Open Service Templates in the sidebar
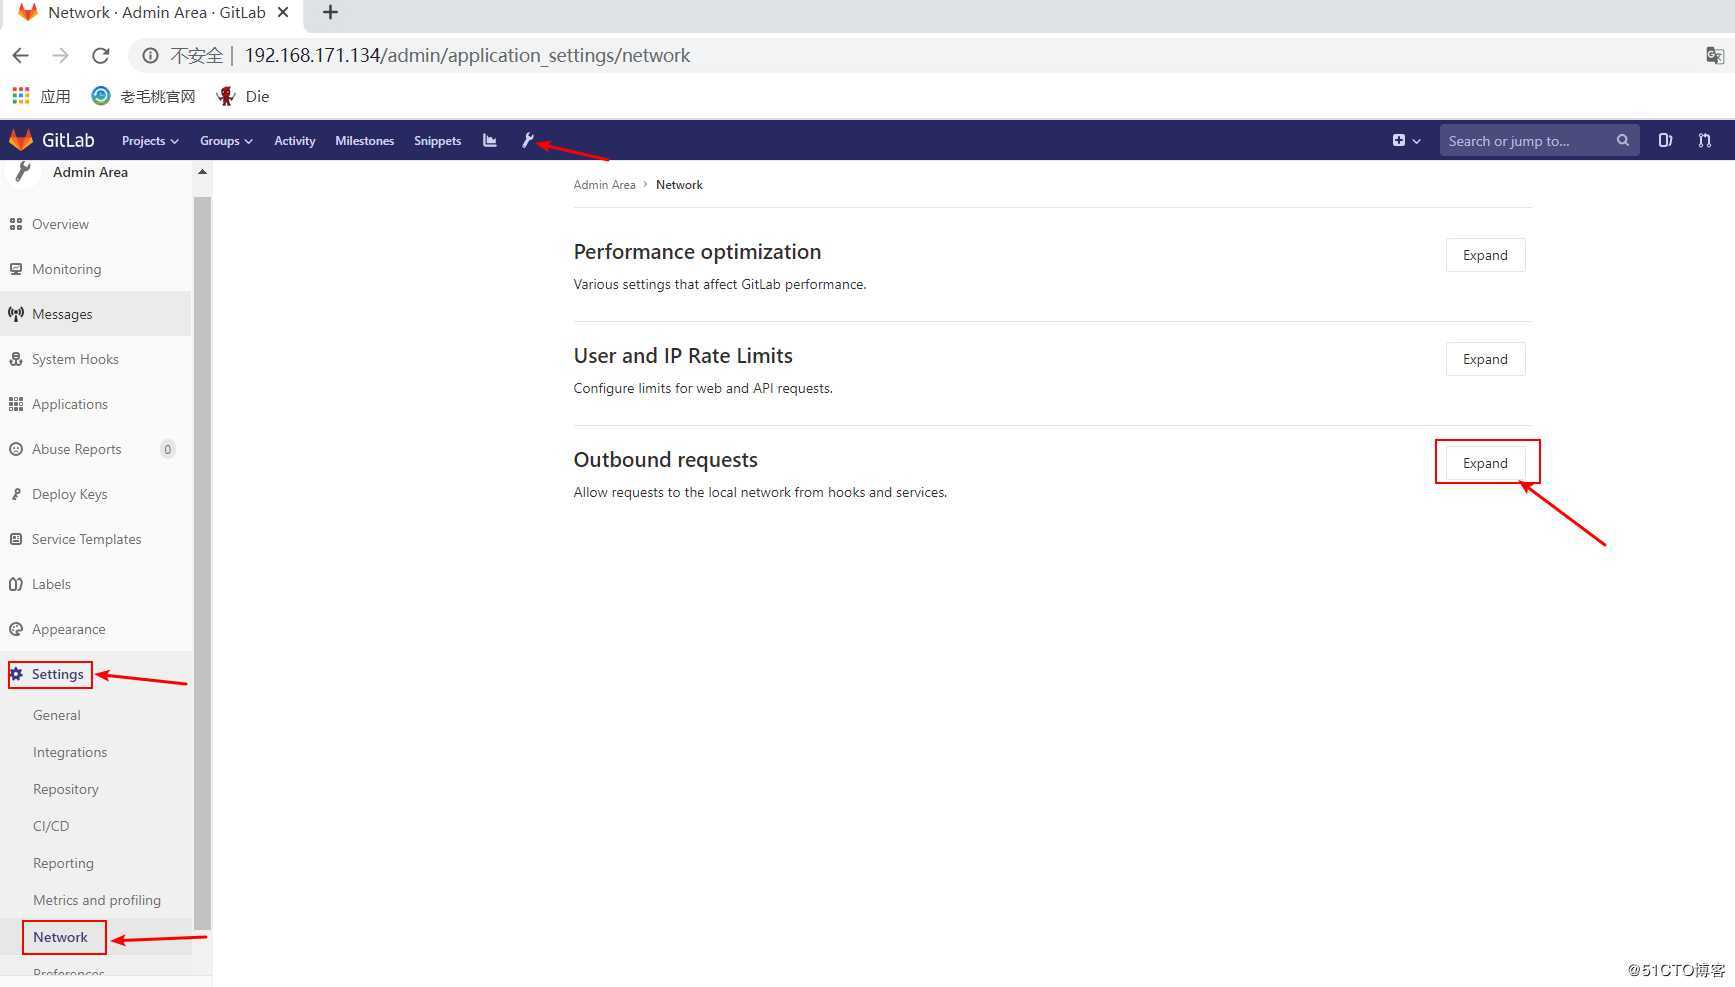Viewport: 1735px width, 987px height. [x=96, y=539]
